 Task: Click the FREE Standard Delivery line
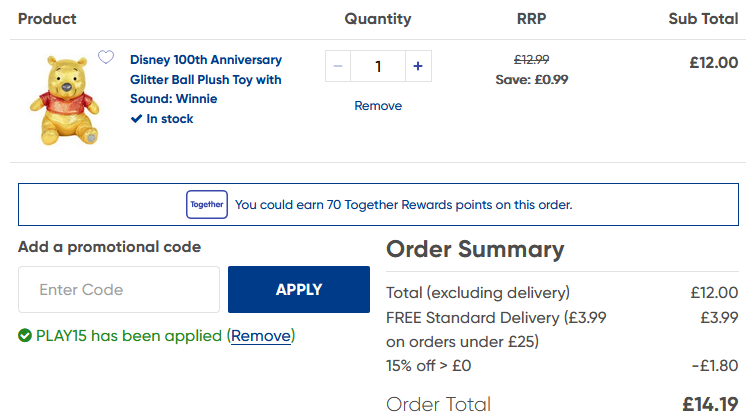(x=562, y=330)
